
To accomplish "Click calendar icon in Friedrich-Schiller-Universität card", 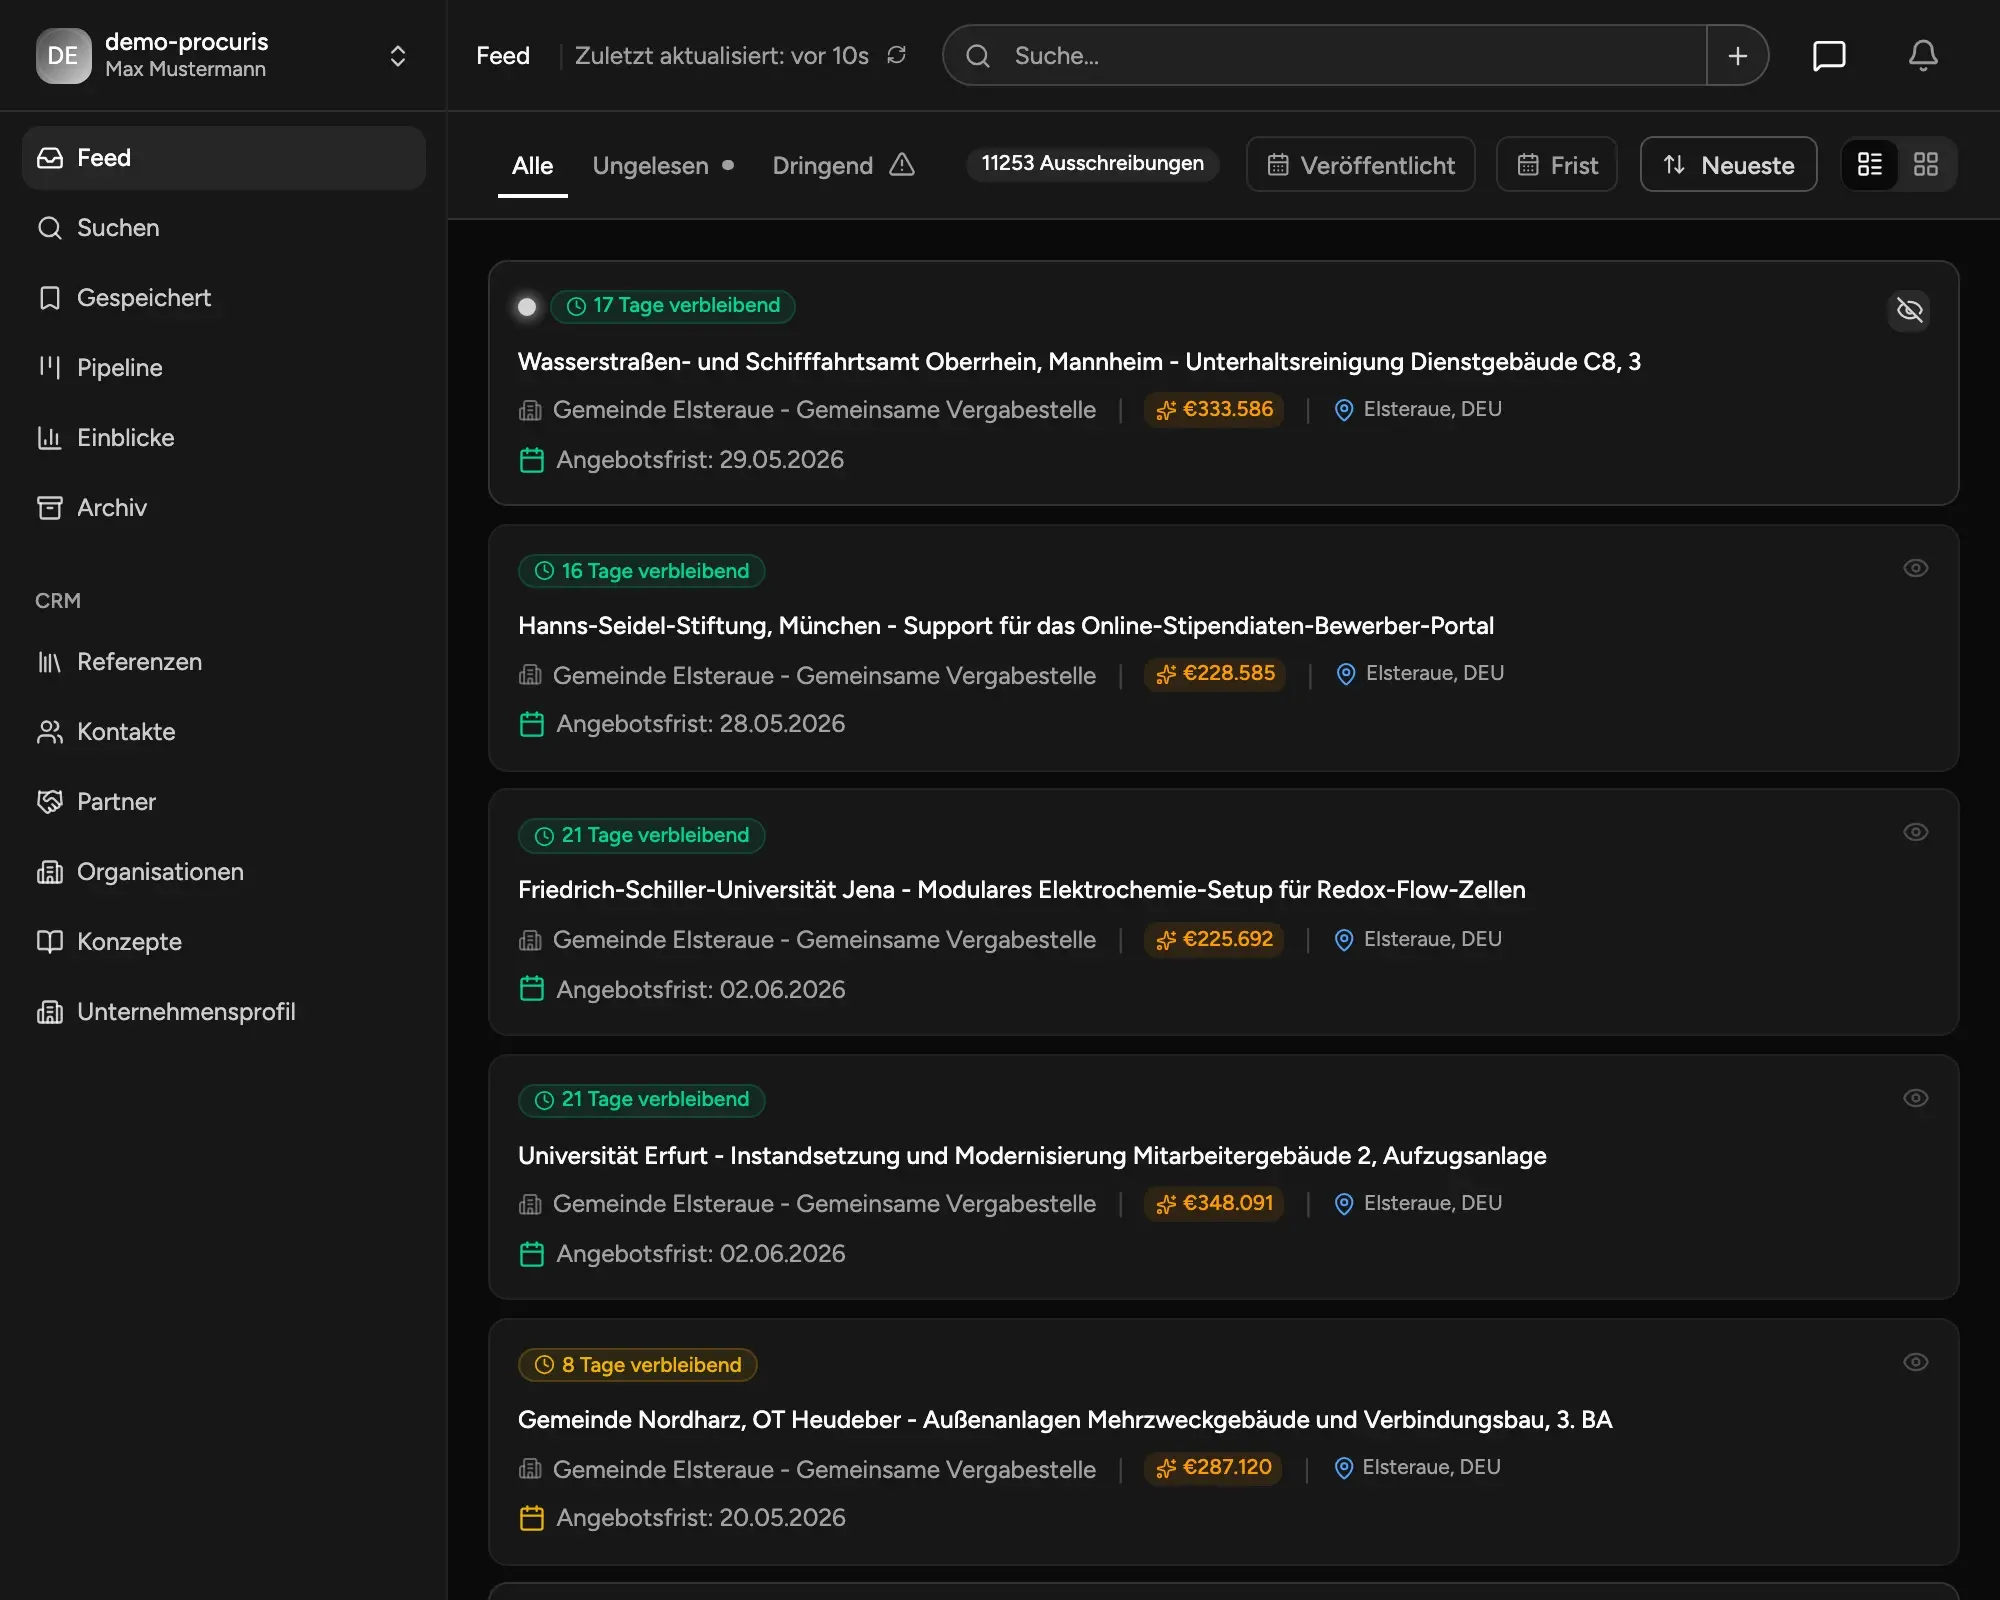I will tap(532, 989).
